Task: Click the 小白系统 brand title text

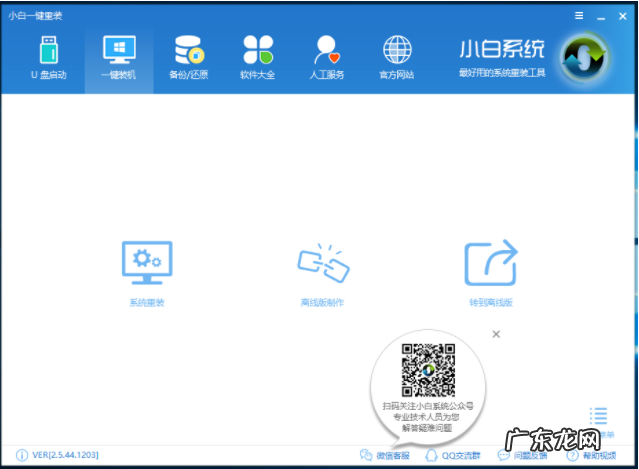Action: point(502,49)
